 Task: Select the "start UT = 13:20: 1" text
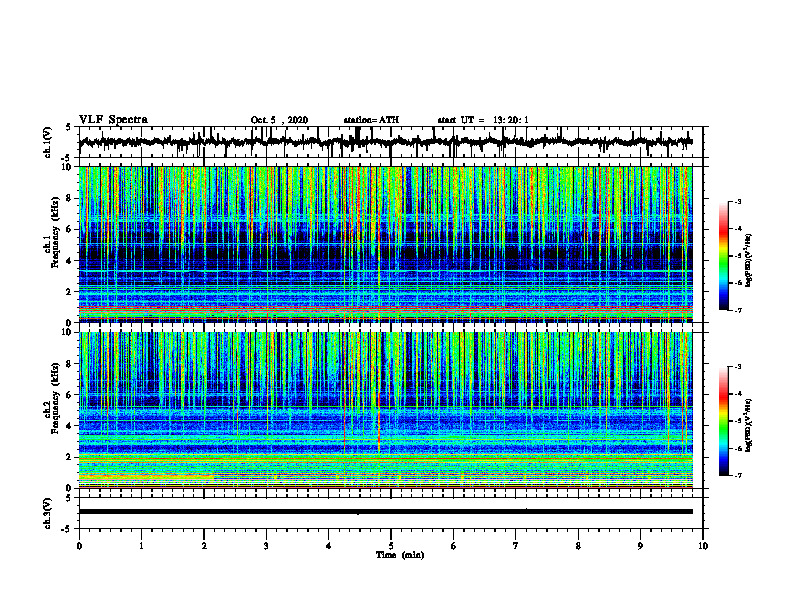pyautogui.click(x=483, y=120)
